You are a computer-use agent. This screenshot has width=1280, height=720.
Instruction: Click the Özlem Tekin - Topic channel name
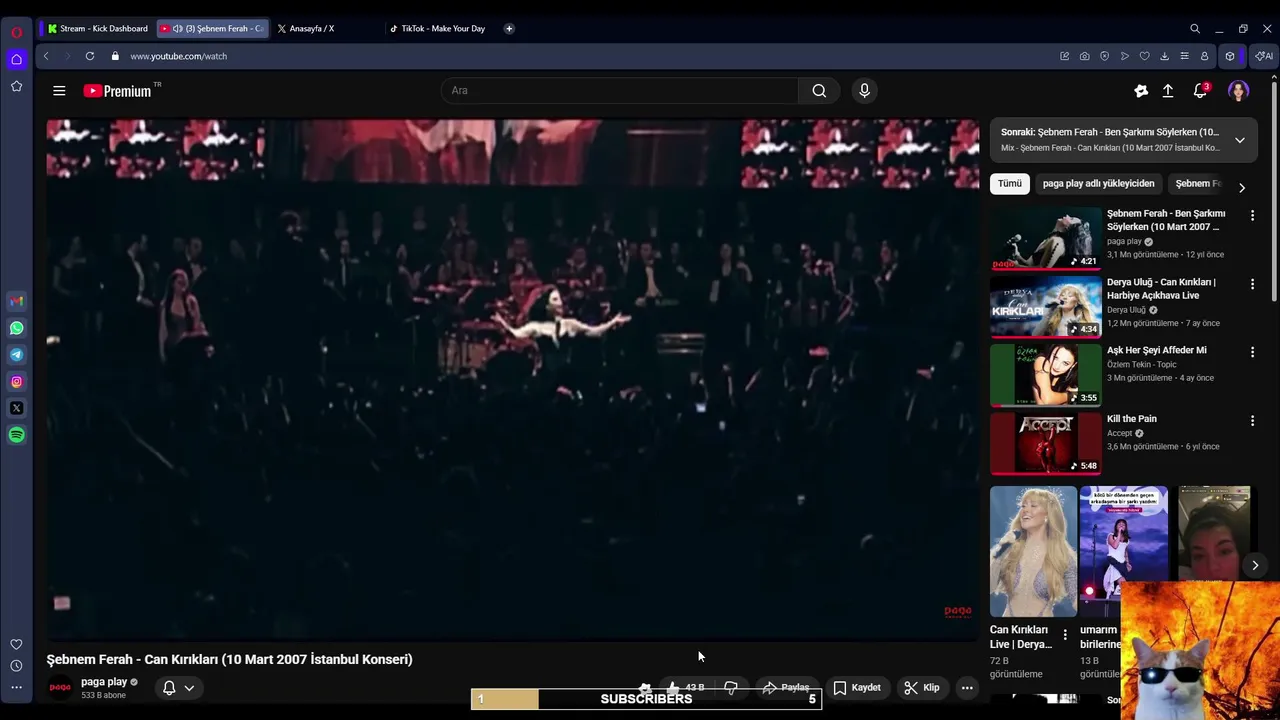[x=1141, y=365]
